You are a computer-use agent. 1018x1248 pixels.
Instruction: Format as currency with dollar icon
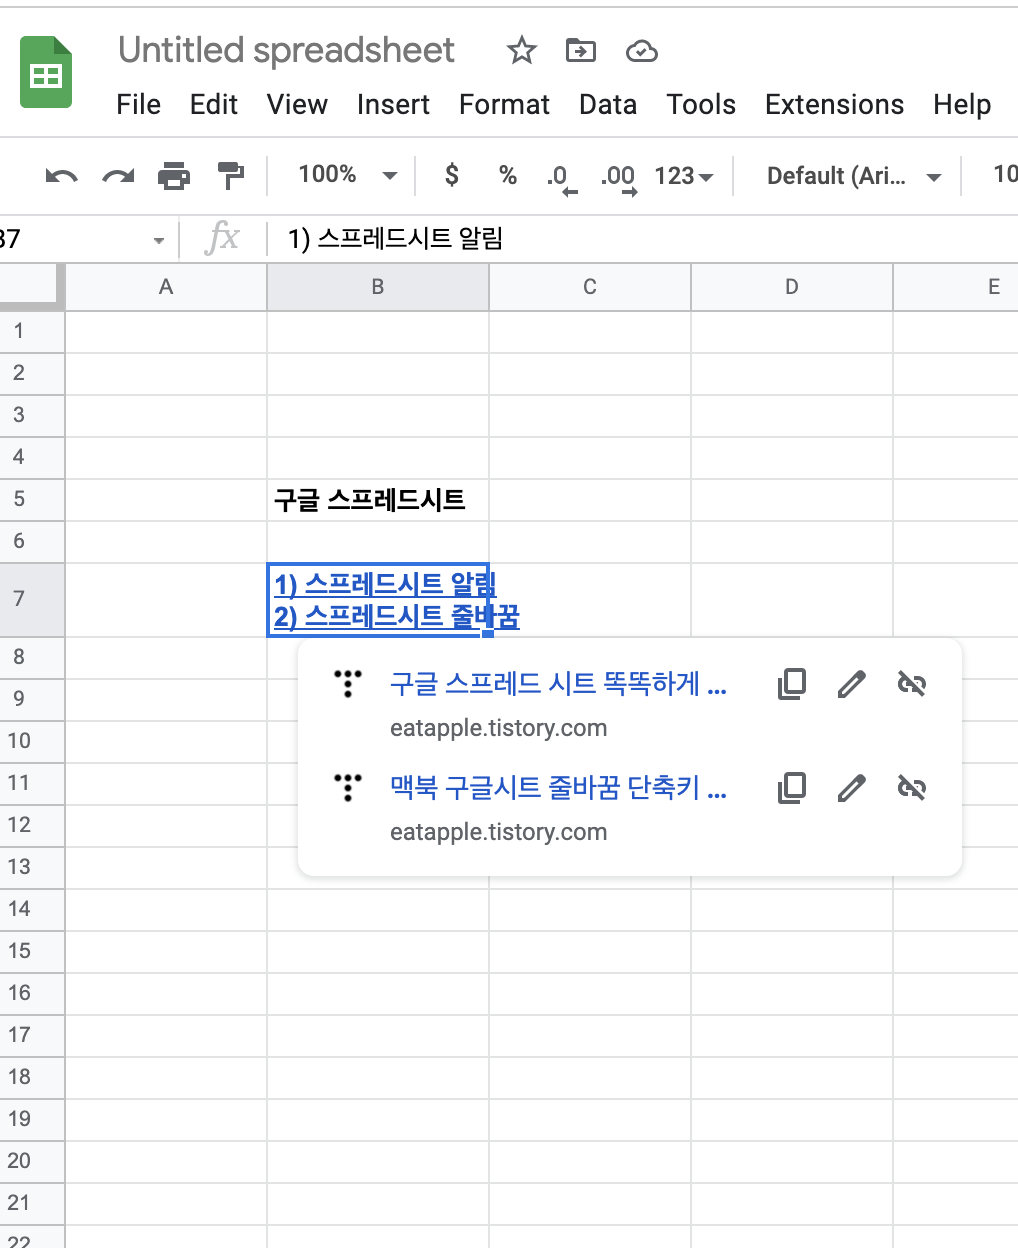point(452,175)
